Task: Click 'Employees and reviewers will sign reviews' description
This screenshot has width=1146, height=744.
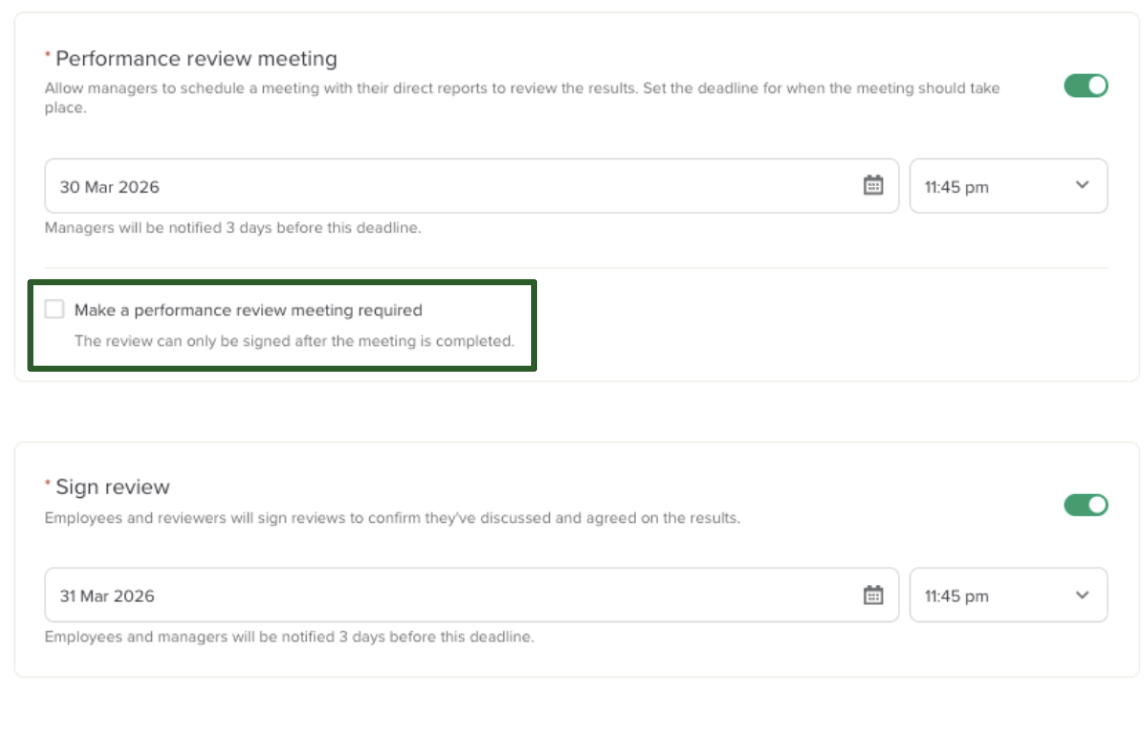Action: pos(392,519)
